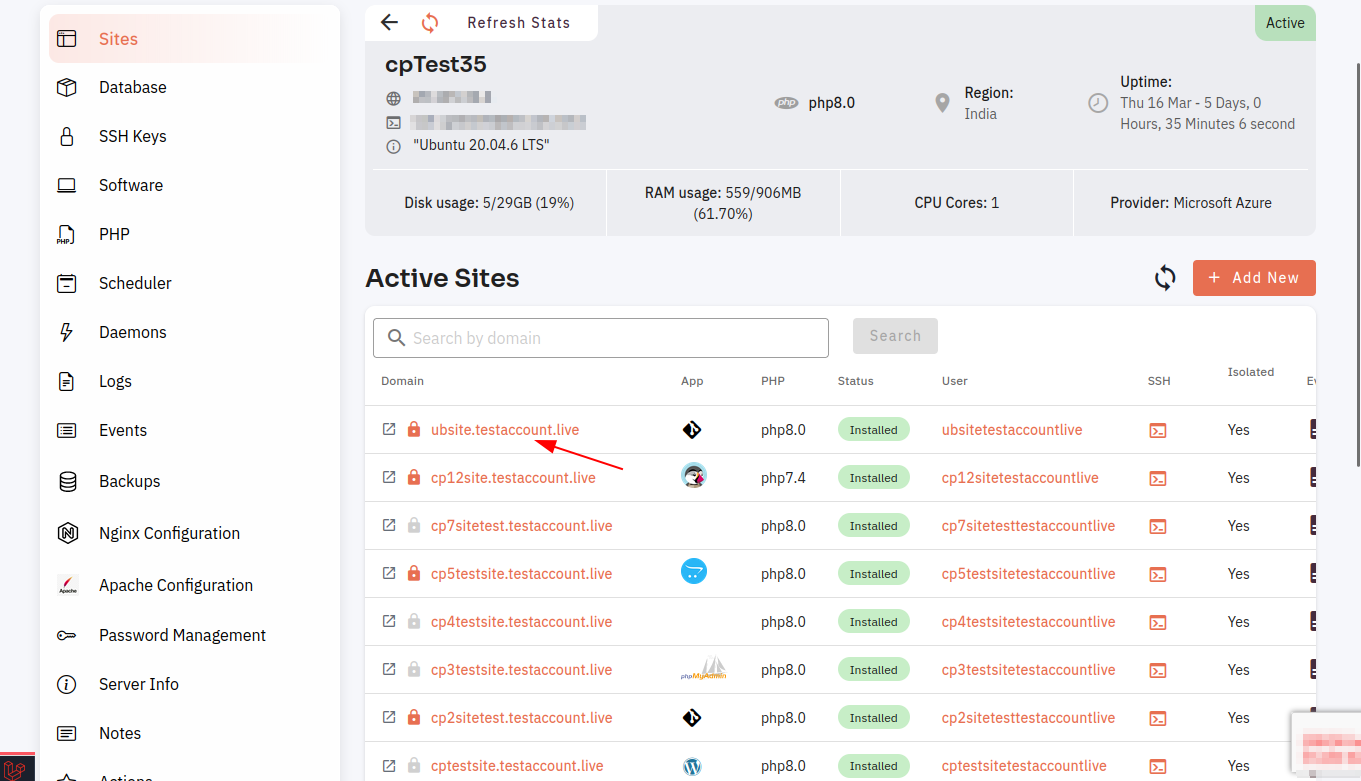Click the Disk usage 5/29GB stat
Viewport: 1361px width, 781px height.
tap(489, 203)
